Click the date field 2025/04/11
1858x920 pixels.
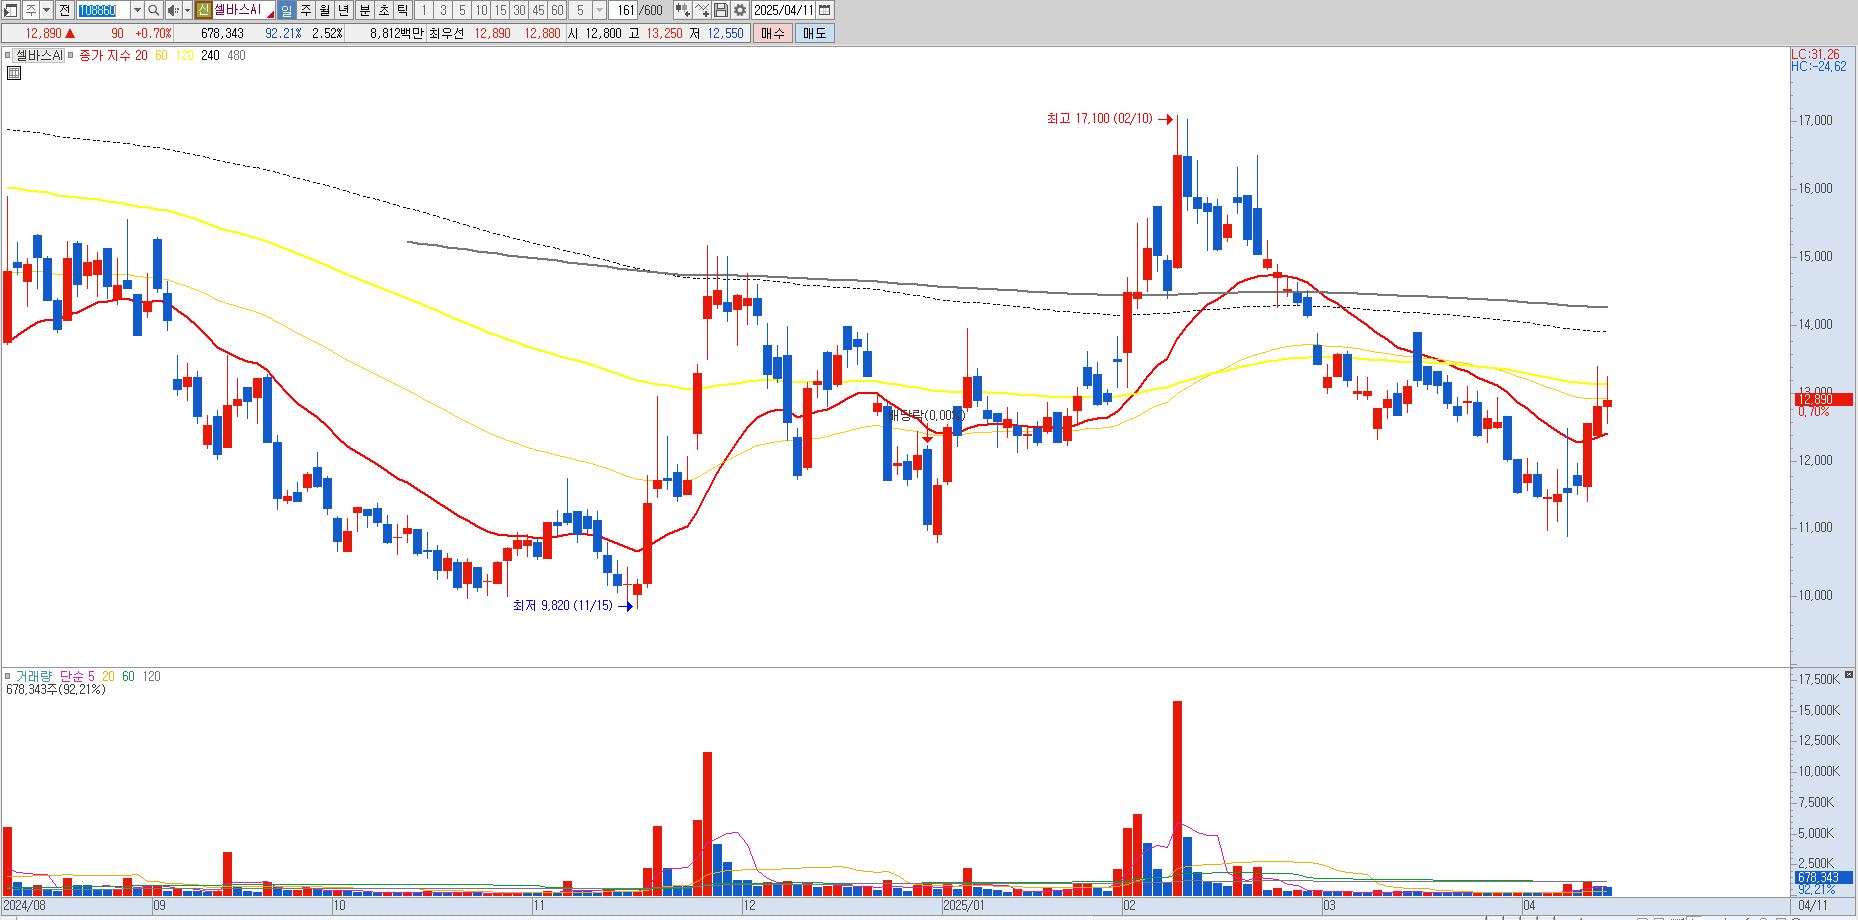(784, 10)
